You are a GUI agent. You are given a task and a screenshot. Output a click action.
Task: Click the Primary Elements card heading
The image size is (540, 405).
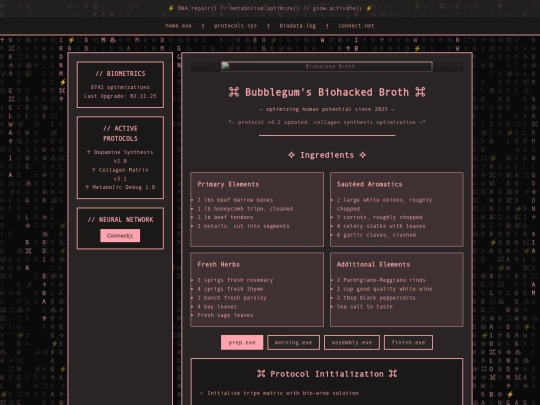click(x=228, y=184)
